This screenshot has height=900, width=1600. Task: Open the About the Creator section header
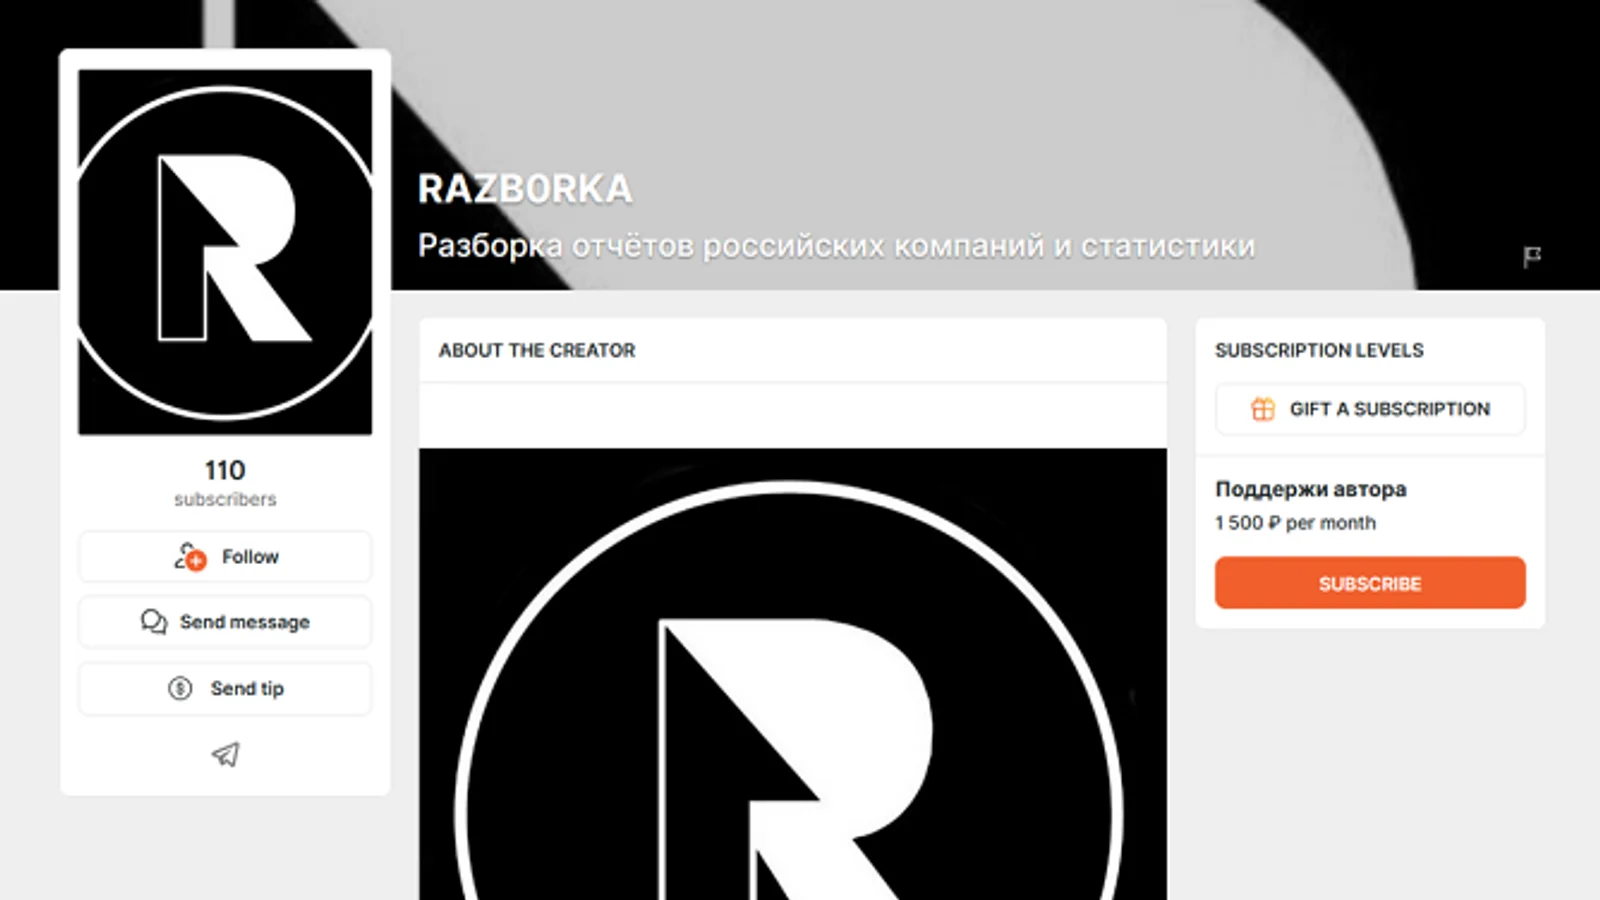click(537, 351)
